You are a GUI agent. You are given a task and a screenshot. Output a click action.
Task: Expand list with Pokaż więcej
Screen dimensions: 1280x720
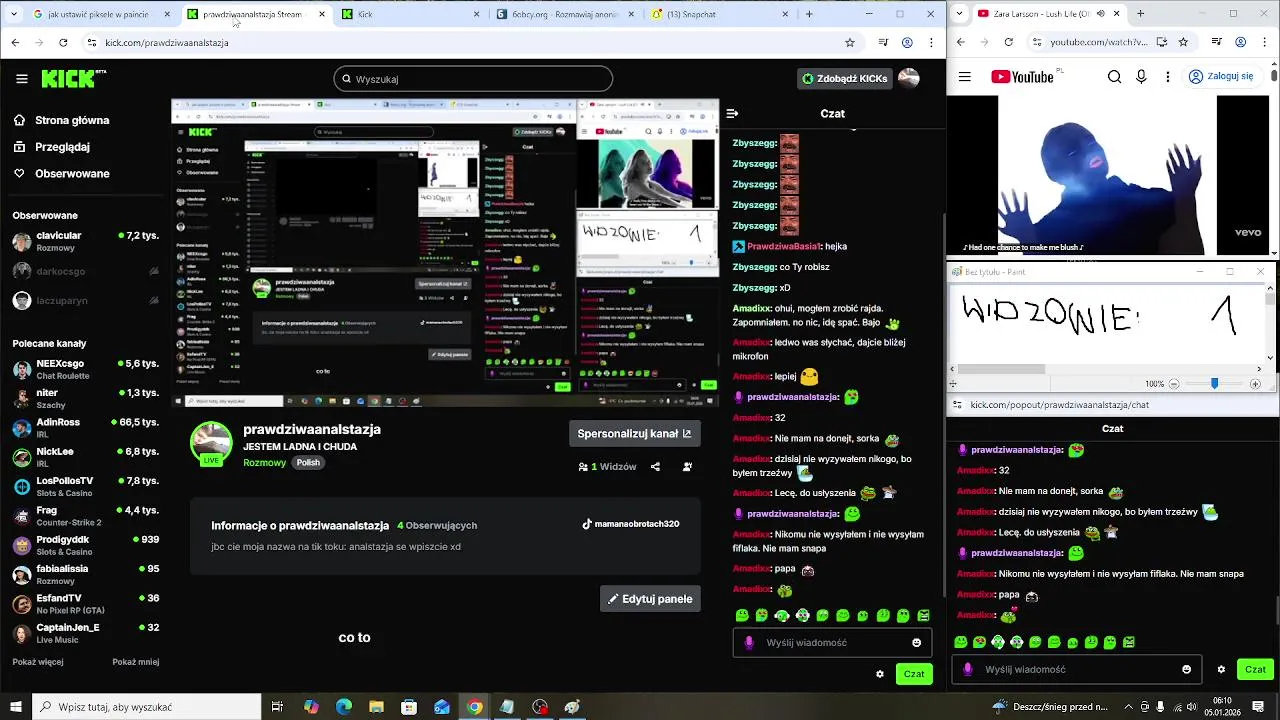click(38, 662)
